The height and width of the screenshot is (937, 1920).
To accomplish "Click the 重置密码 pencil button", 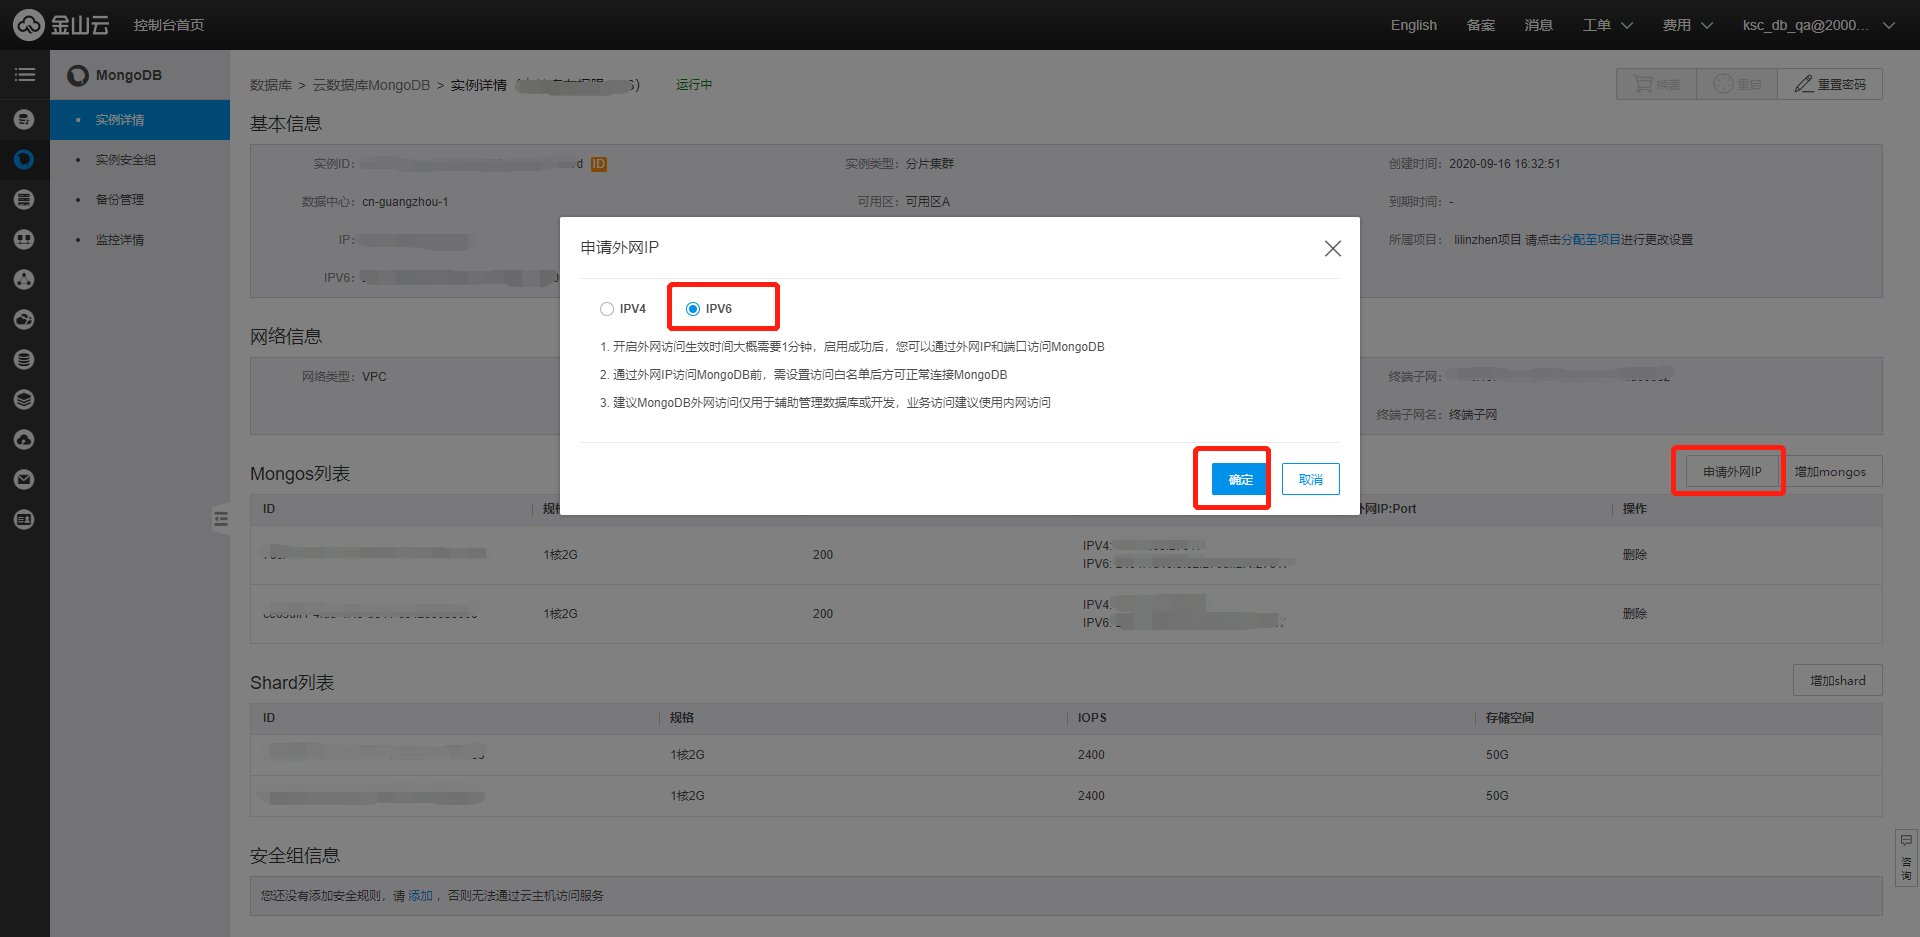I will (1830, 84).
